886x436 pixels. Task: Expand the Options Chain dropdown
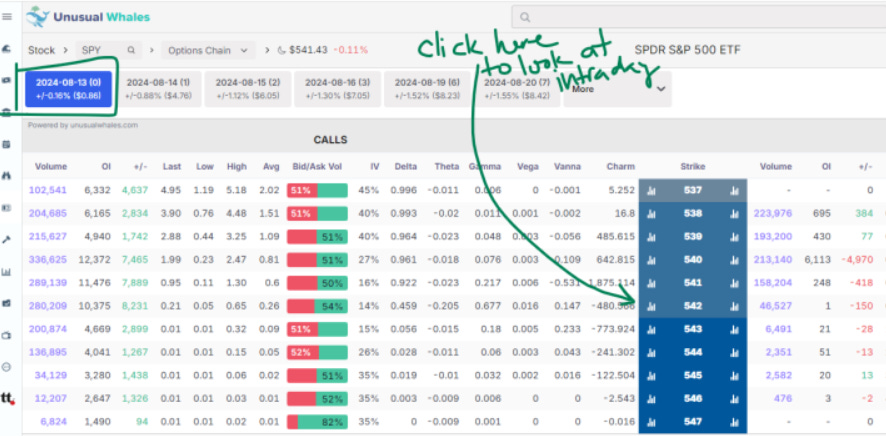tap(208, 50)
